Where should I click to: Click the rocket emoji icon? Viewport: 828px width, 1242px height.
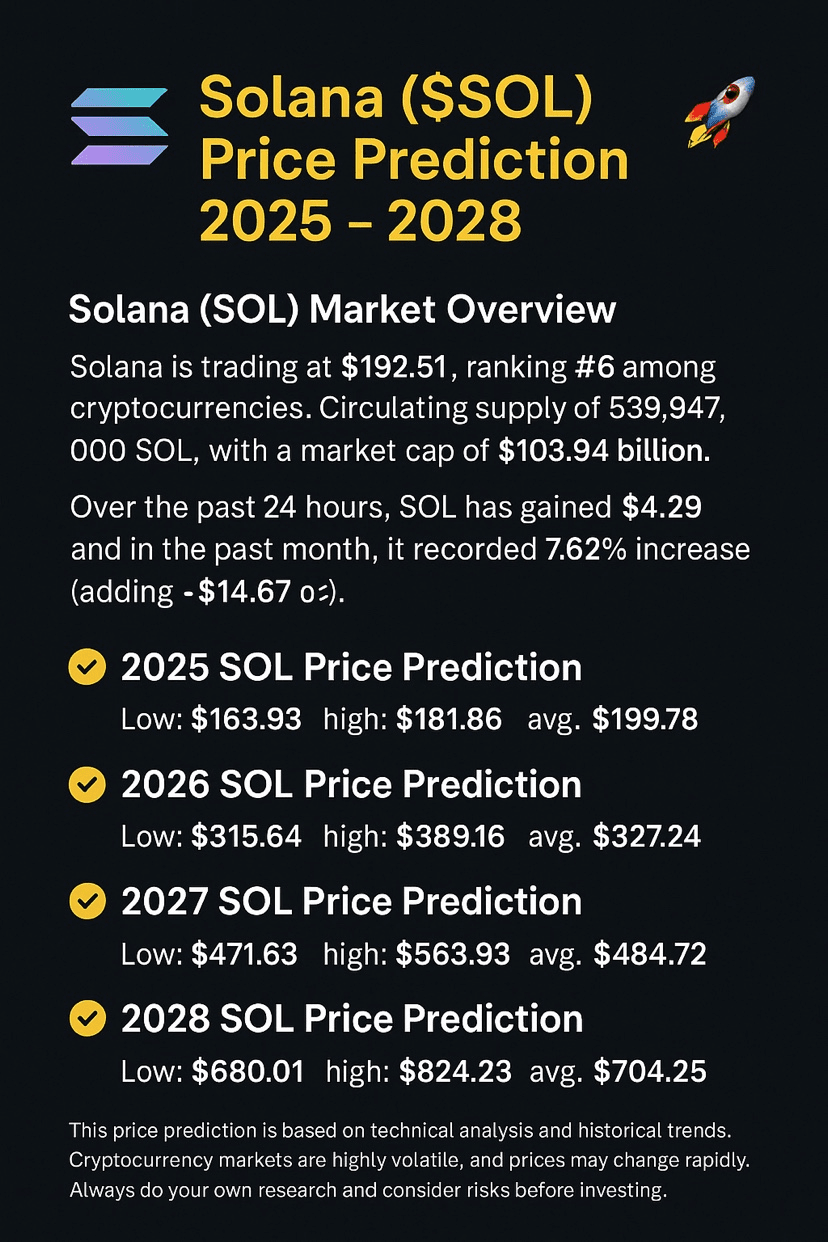click(720, 113)
